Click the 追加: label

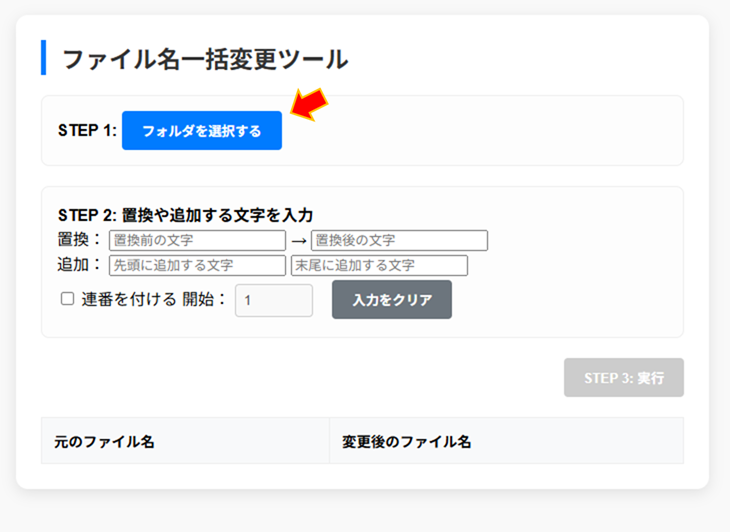[80, 266]
